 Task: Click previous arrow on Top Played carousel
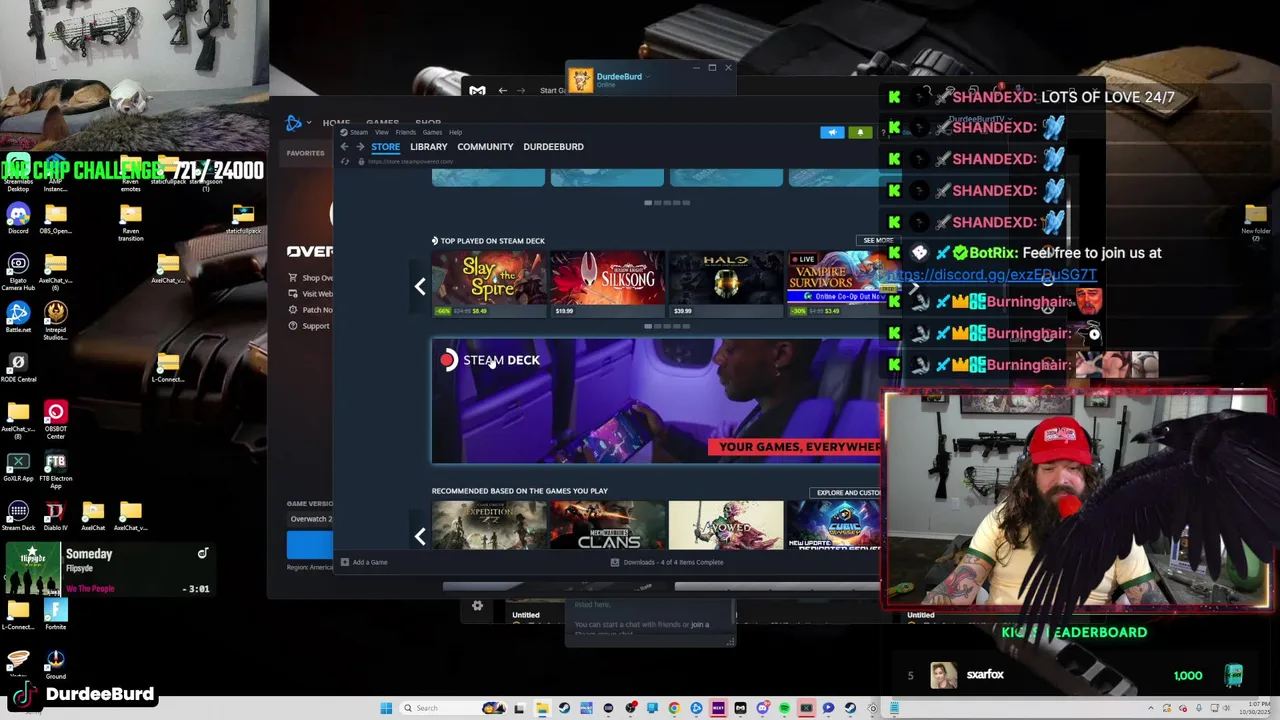(x=420, y=287)
